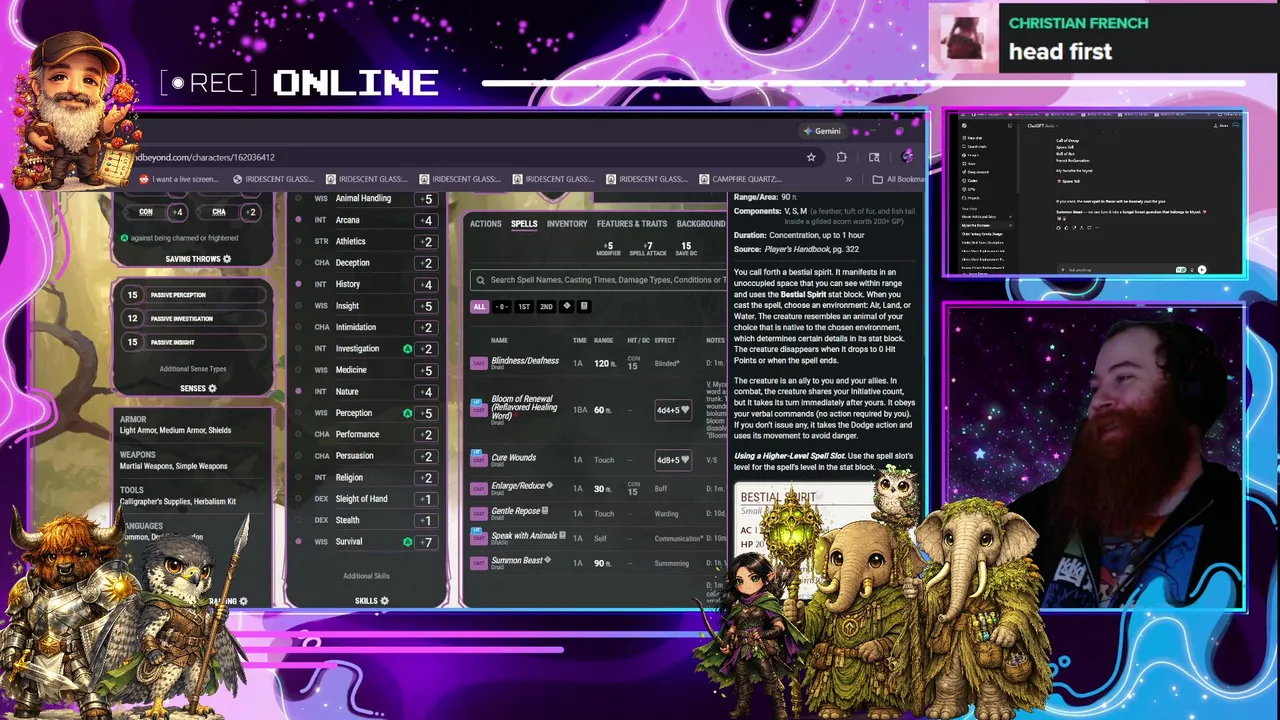1280x720 pixels.
Task: Click the Arcana proficiency dot
Action: tap(298, 220)
